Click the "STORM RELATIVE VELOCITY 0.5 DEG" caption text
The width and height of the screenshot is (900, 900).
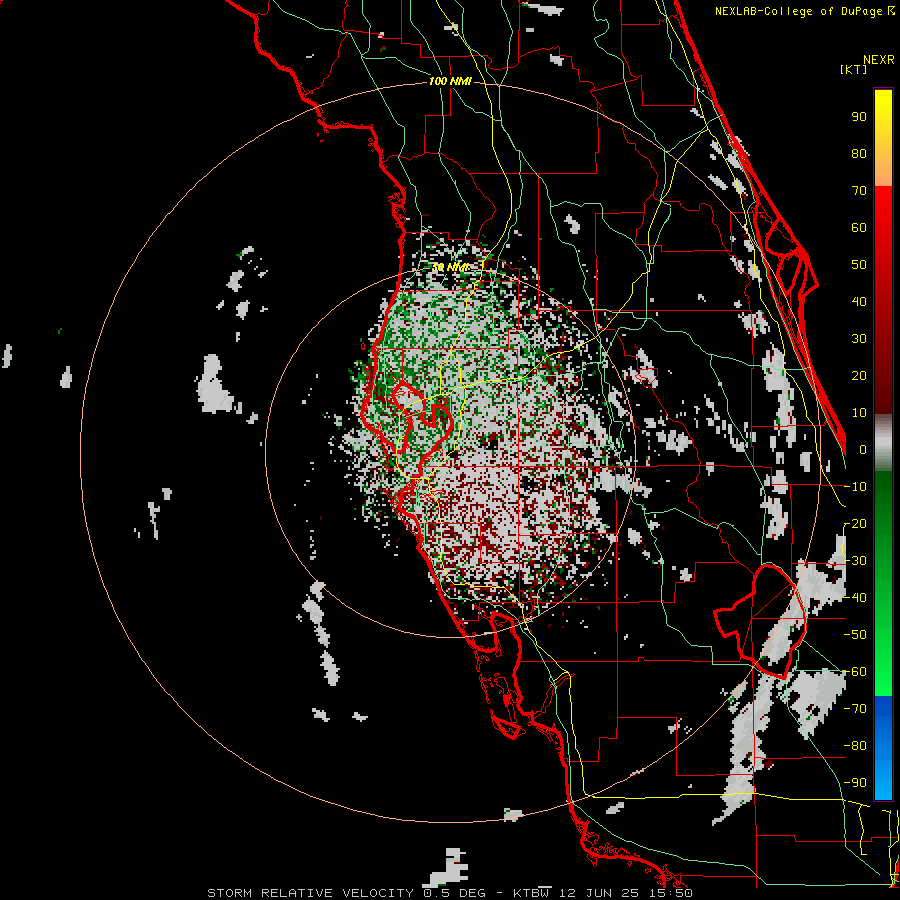346,893
